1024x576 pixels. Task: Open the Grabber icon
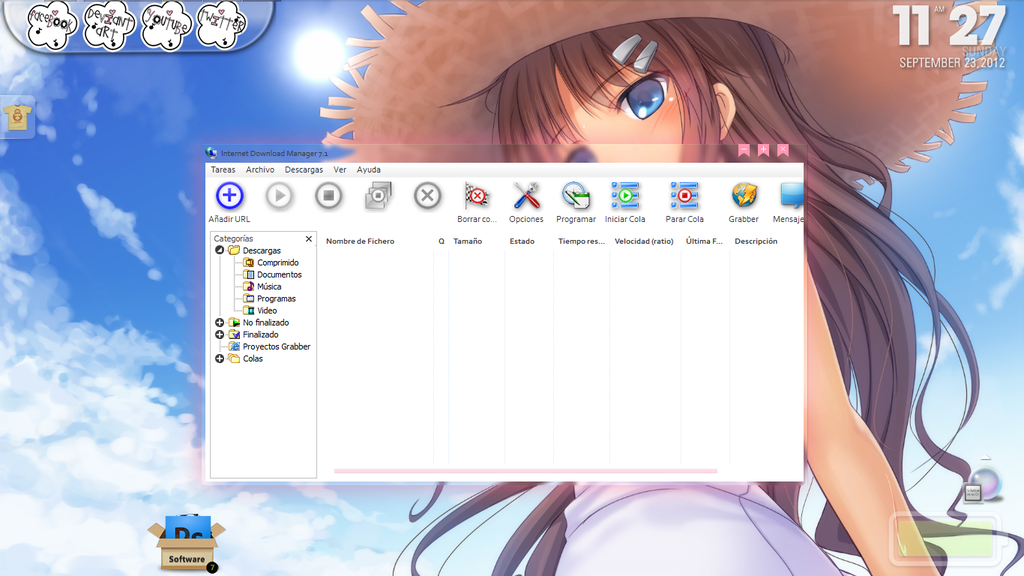point(744,196)
